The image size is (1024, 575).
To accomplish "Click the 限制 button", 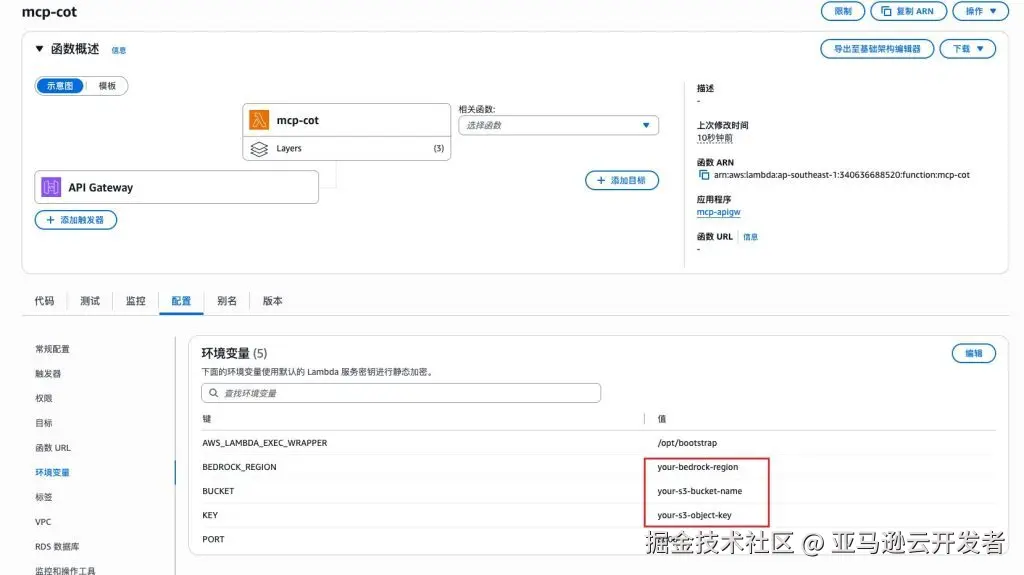I will click(x=842, y=11).
